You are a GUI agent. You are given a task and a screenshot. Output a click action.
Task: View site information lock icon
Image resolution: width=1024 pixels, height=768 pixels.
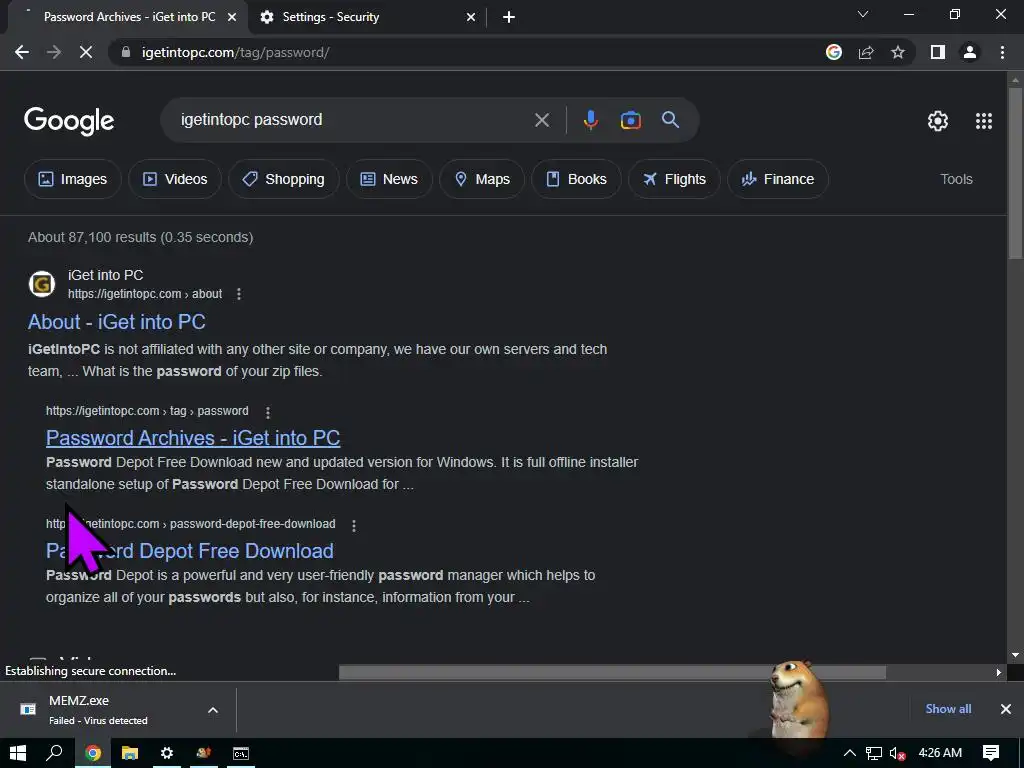click(127, 52)
